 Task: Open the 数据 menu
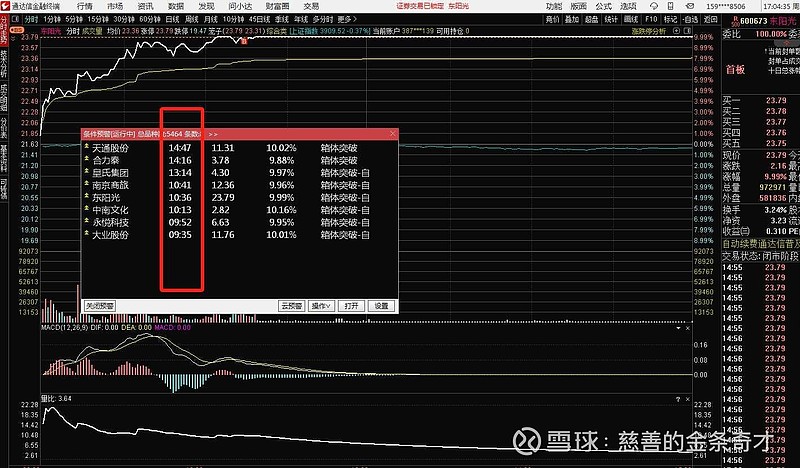176,6
